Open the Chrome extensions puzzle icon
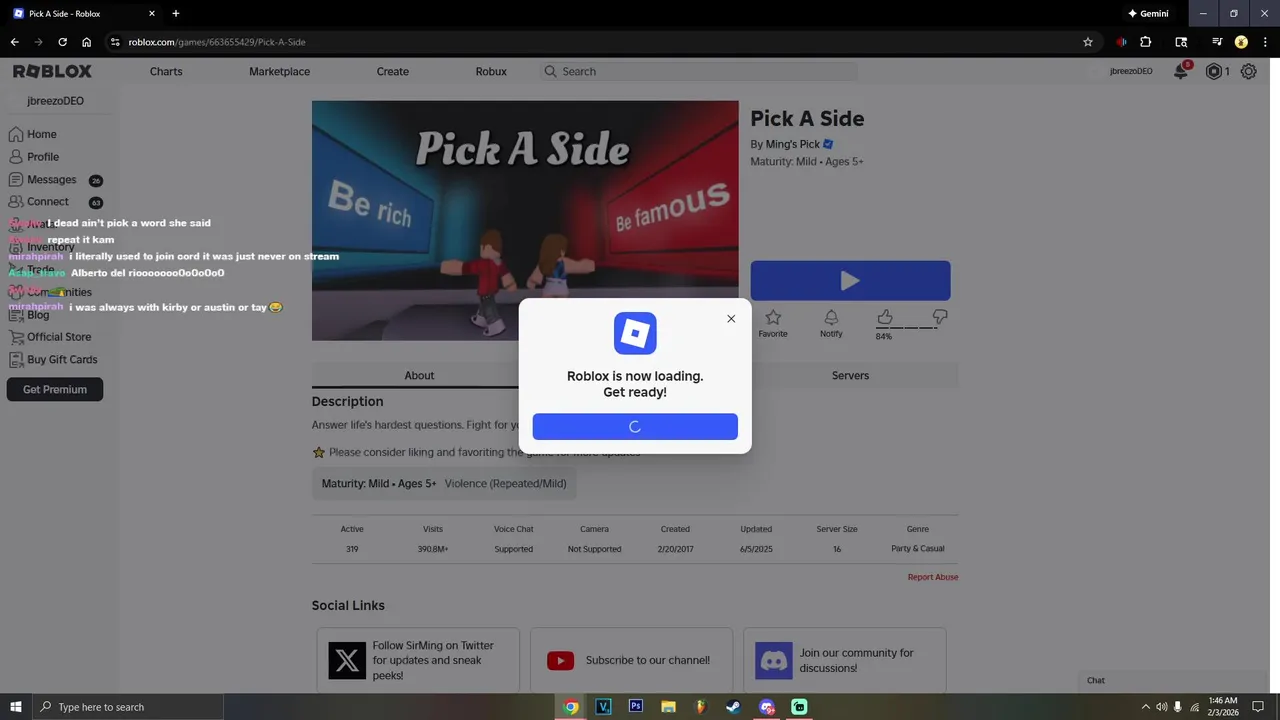This screenshot has width=1280, height=720. click(1146, 42)
